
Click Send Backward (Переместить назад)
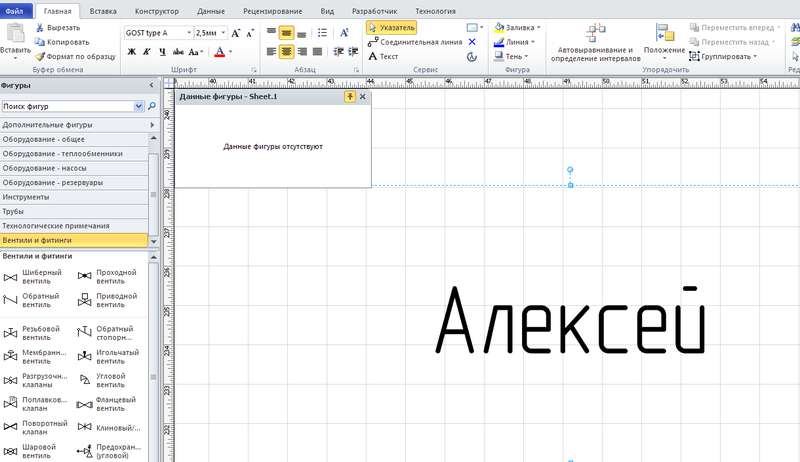[733, 42]
